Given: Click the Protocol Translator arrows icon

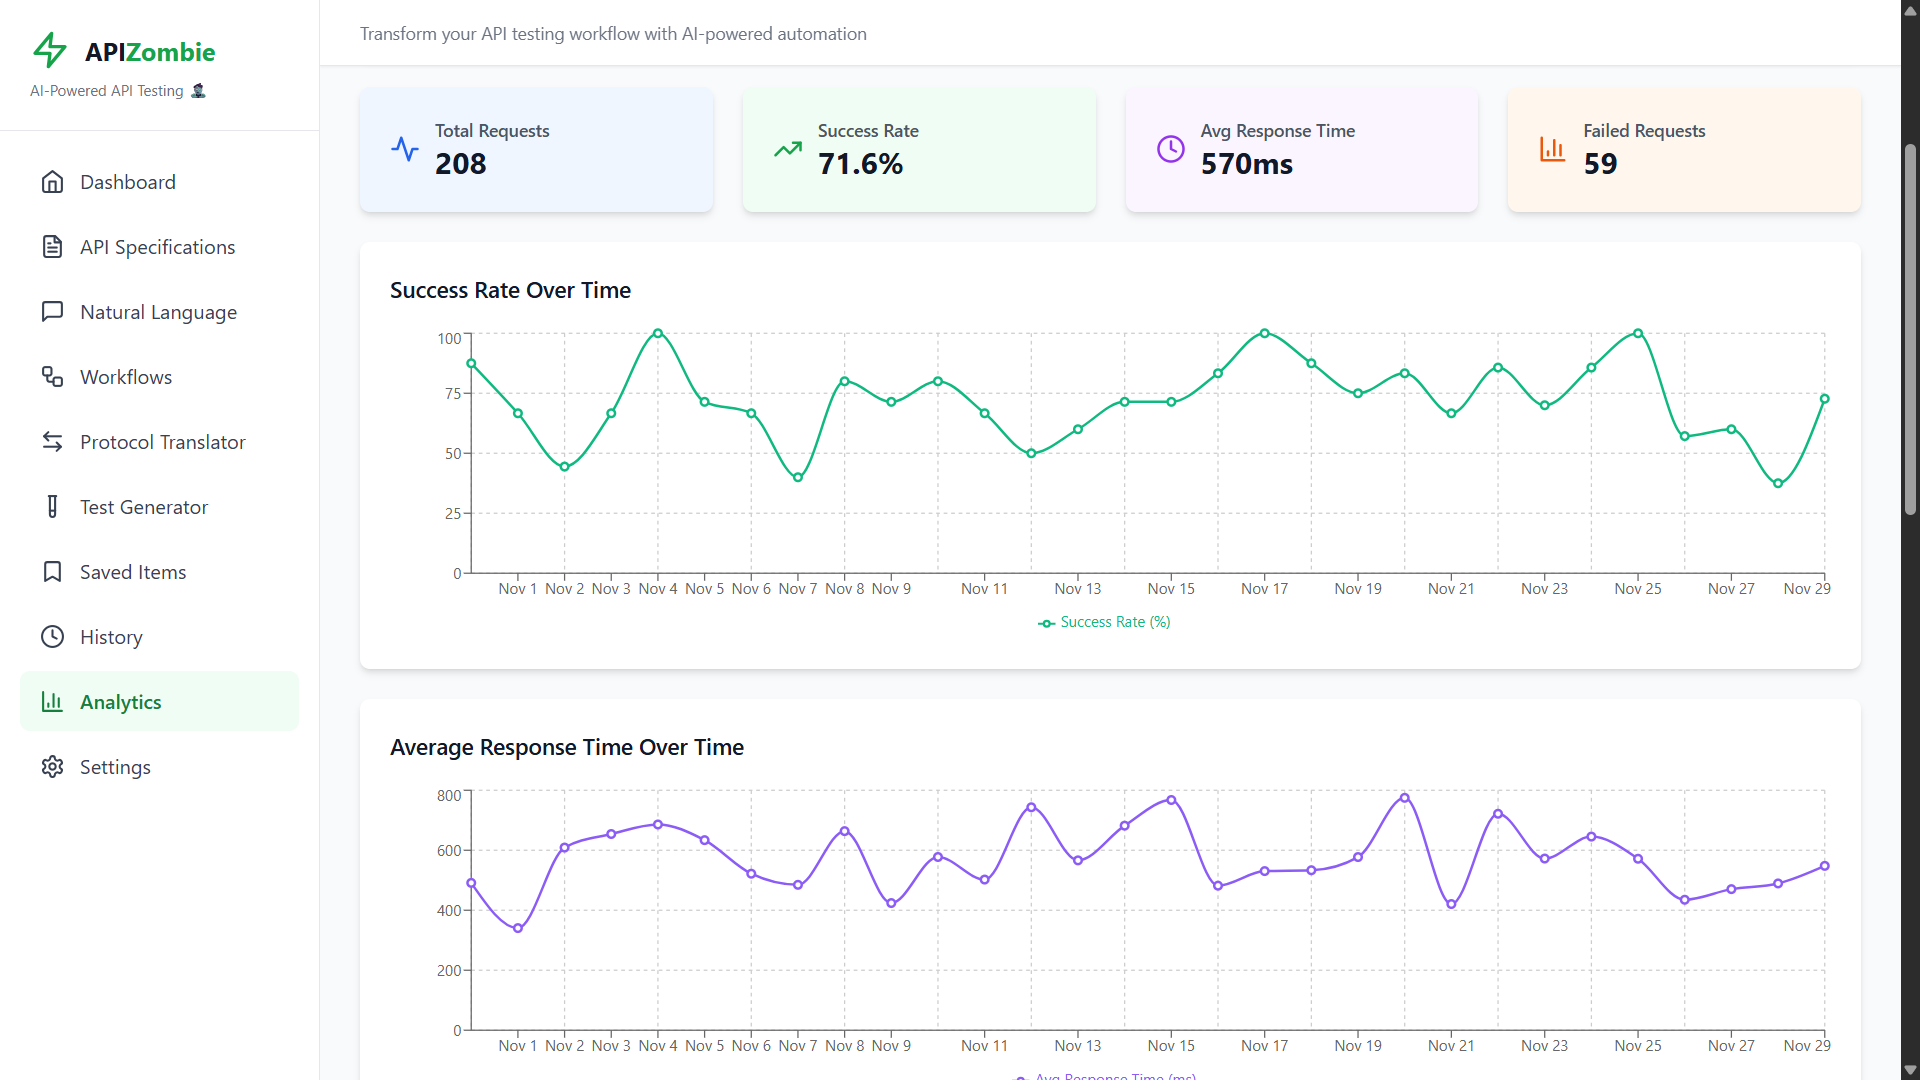Looking at the screenshot, I should point(52,442).
